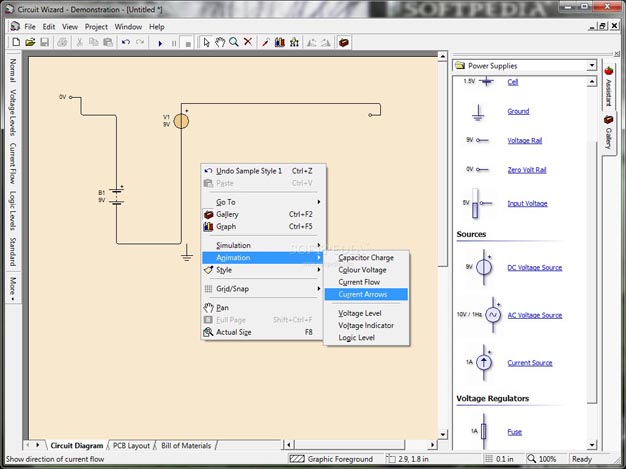Select Graph in context menu

[263, 226]
